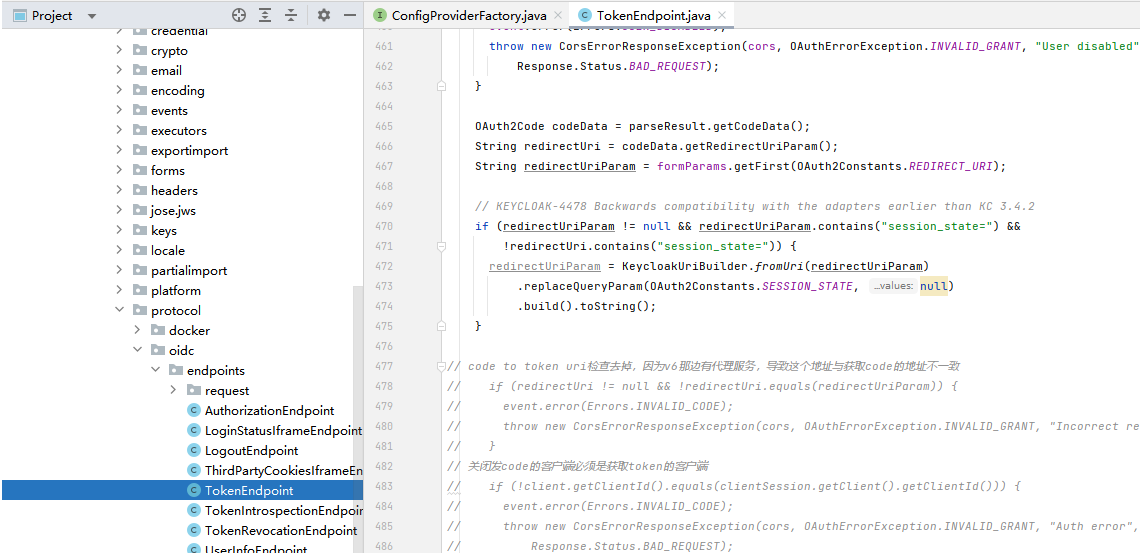Expand the executors folder
Viewport: 1142px width, 553px height.
pyautogui.click(x=119, y=130)
